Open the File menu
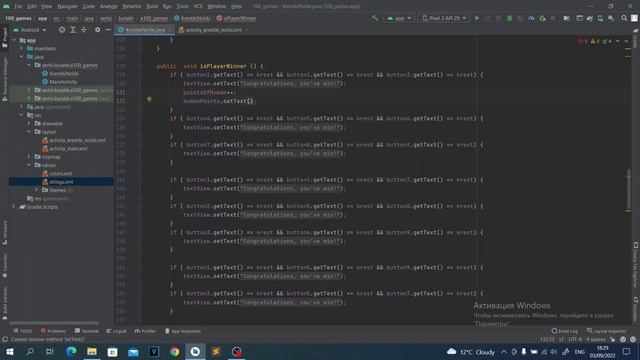This screenshot has height=360, width=640. [x=18, y=7]
